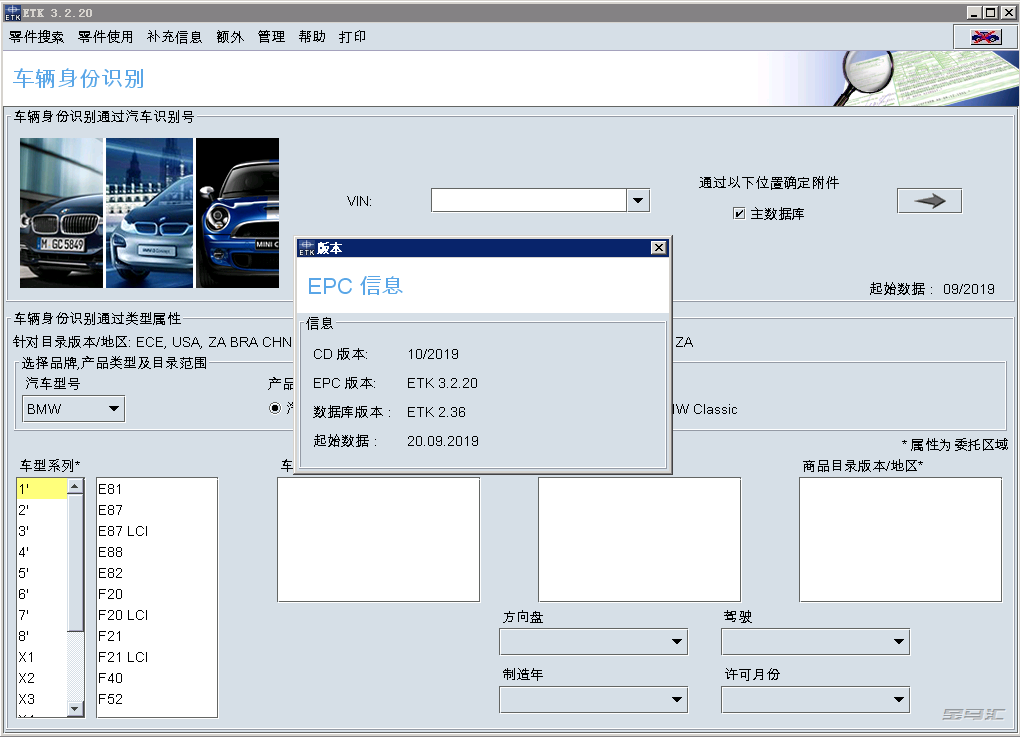Maximize the ETK main window
Viewport: 1020px width, 737px height.
990,12
